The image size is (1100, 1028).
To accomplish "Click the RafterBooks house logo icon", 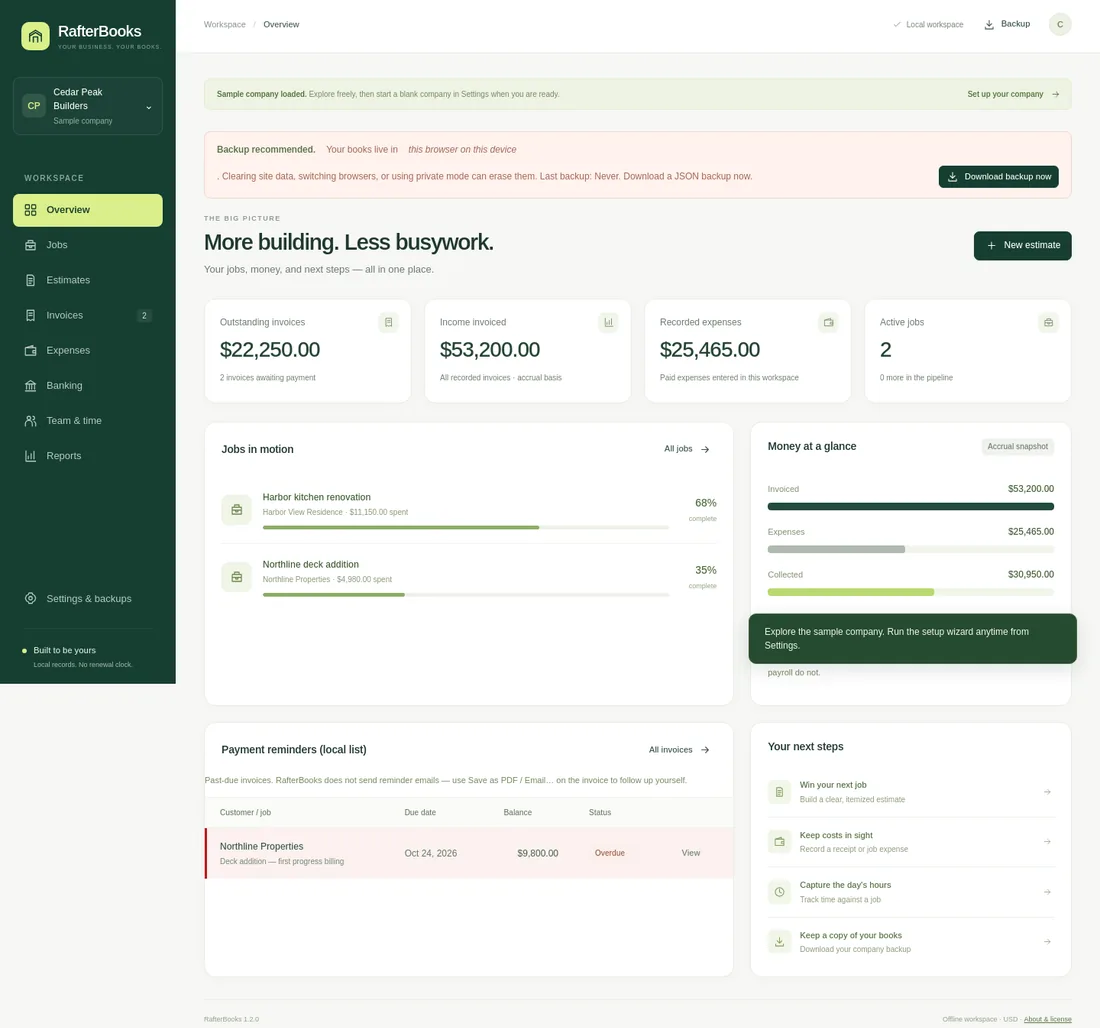I will pos(35,36).
